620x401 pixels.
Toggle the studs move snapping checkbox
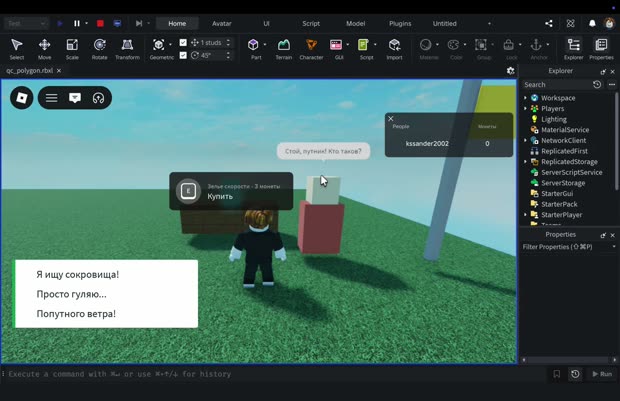tap(183, 42)
